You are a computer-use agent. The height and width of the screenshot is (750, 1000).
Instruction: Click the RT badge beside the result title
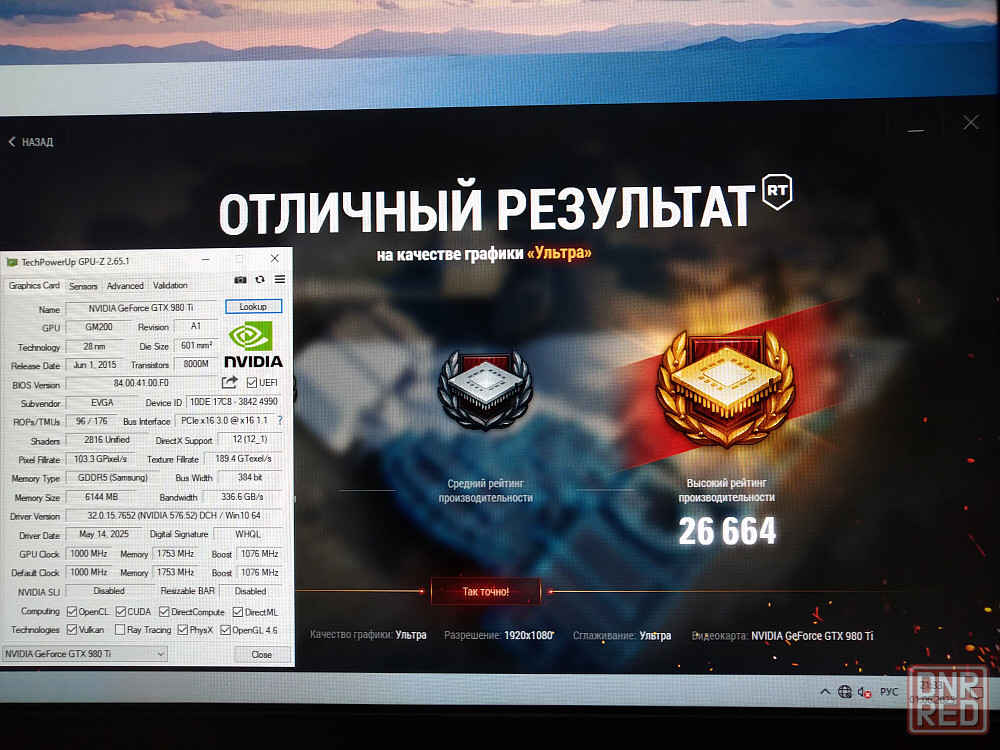pyautogui.click(x=777, y=191)
